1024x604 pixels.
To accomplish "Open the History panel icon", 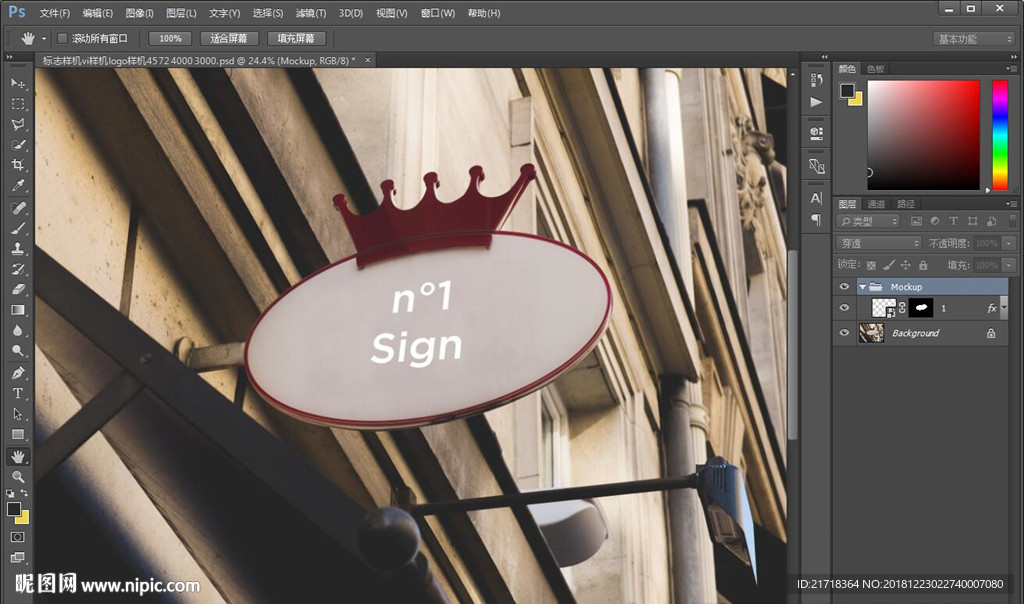I will coord(816,80).
